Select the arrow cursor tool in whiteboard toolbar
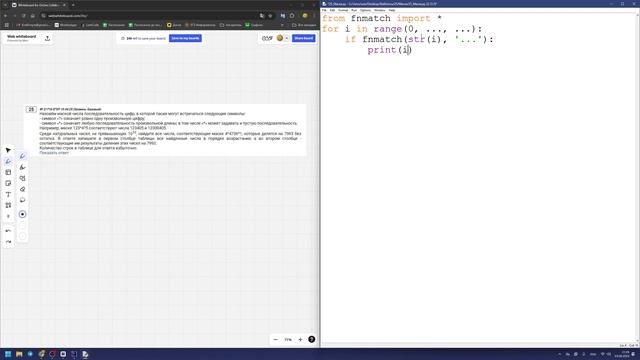The width and height of the screenshot is (640, 360). click(8, 150)
